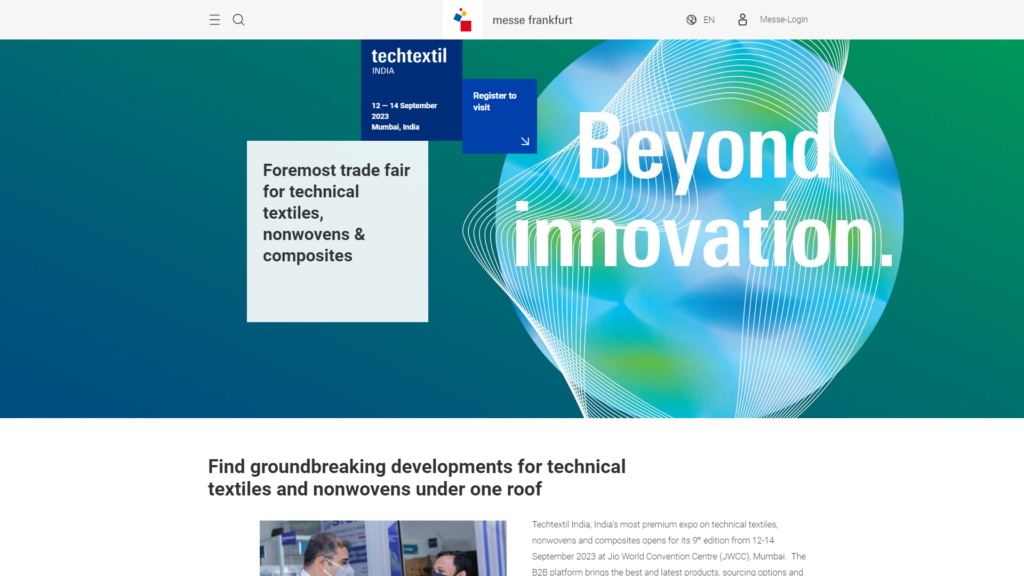1024x576 pixels.
Task: Click the user profile icon
Action: click(x=743, y=20)
